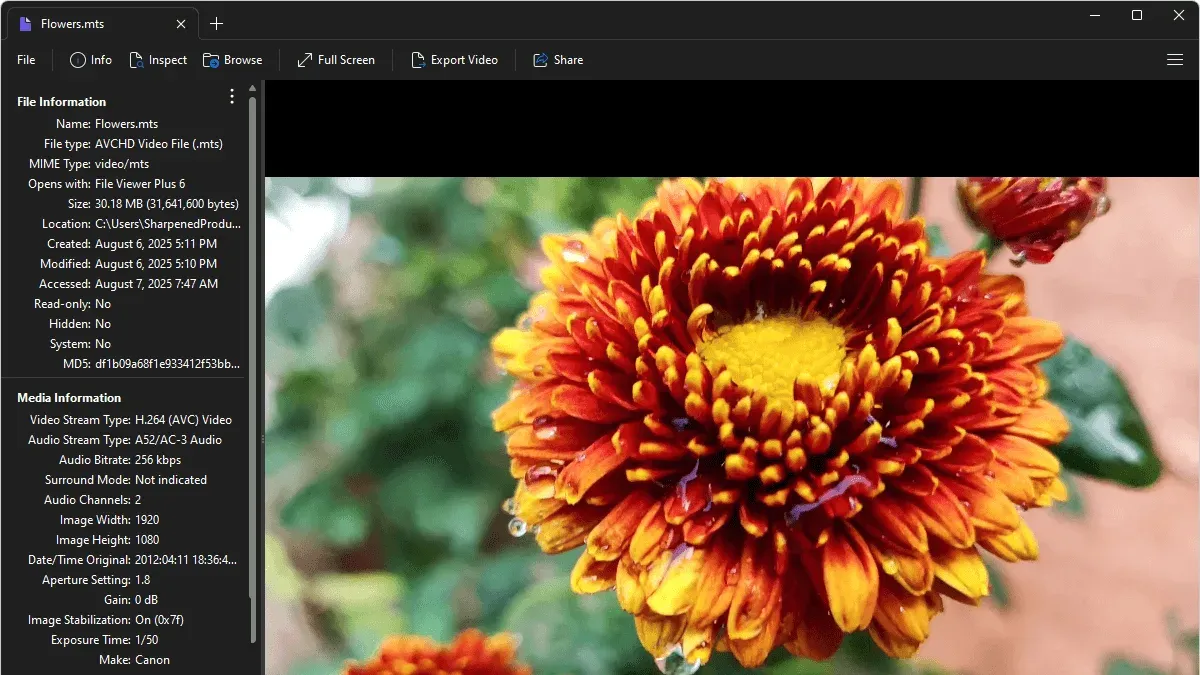Select Image Stabilization On value
Viewport: 1200px width, 675px height.
tap(159, 620)
